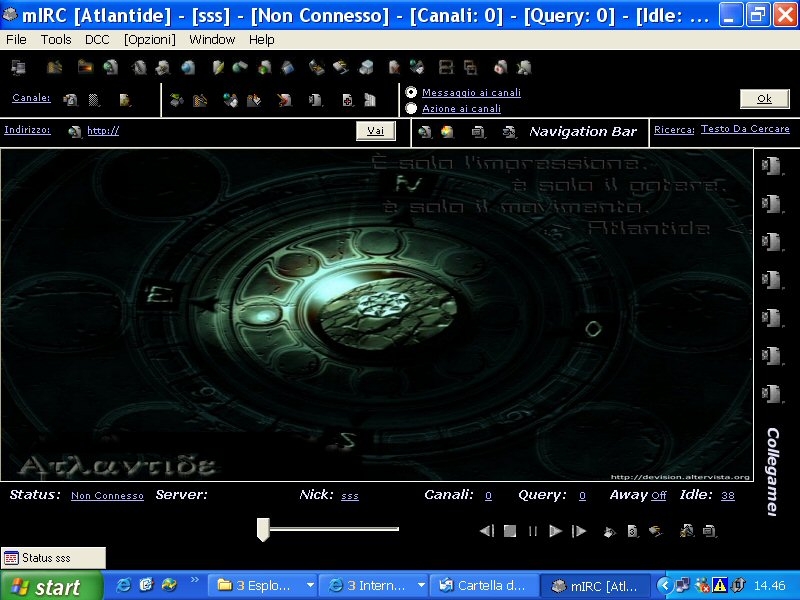Image resolution: width=800 pixels, height=600 pixels.
Task: Click the globe icon beside the Indirizzo address
Action: pos(75,131)
